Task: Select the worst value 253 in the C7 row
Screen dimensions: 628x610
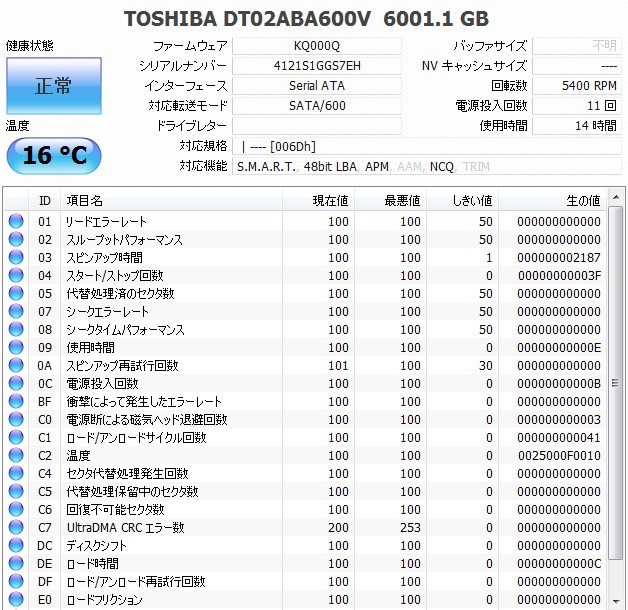Action: coord(410,528)
